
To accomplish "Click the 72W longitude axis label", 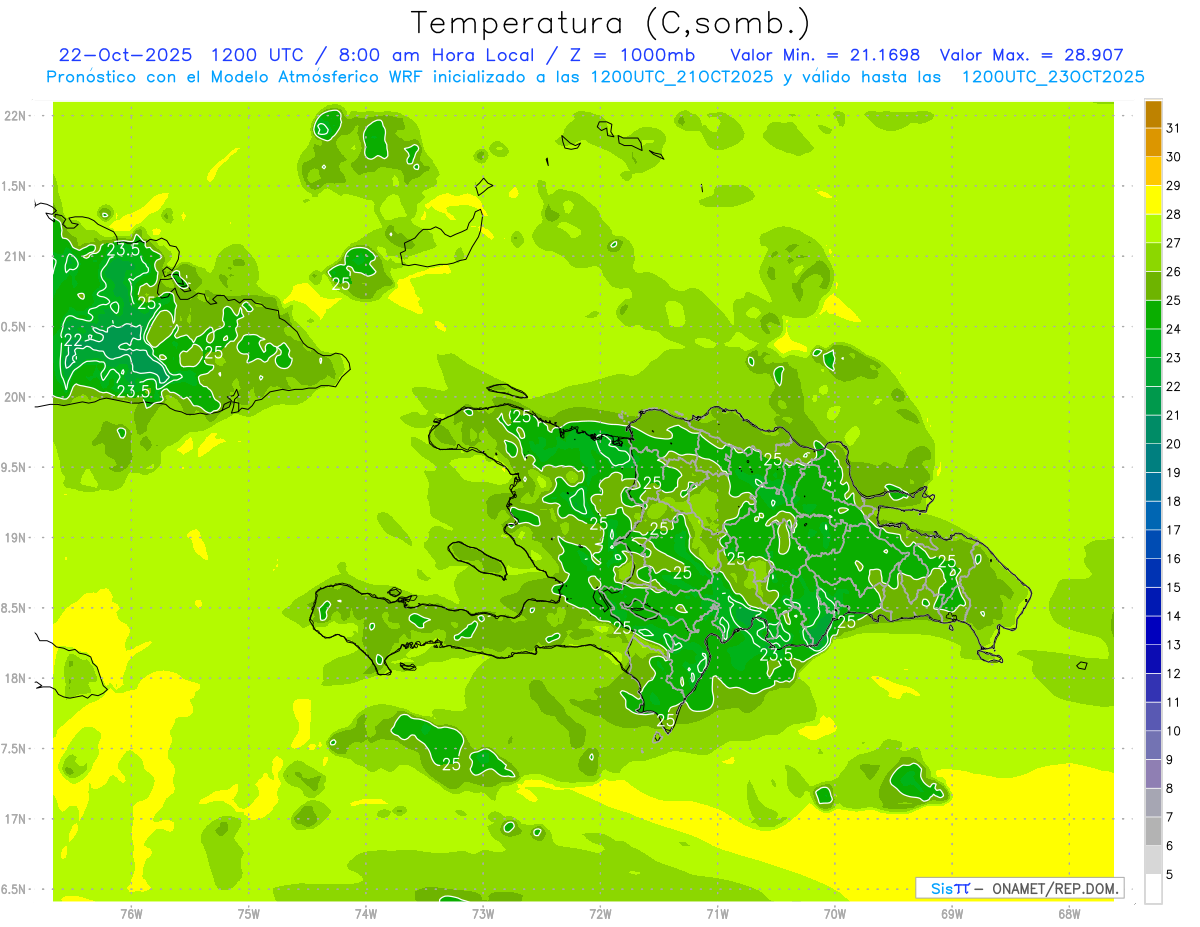I will pos(600,913).
